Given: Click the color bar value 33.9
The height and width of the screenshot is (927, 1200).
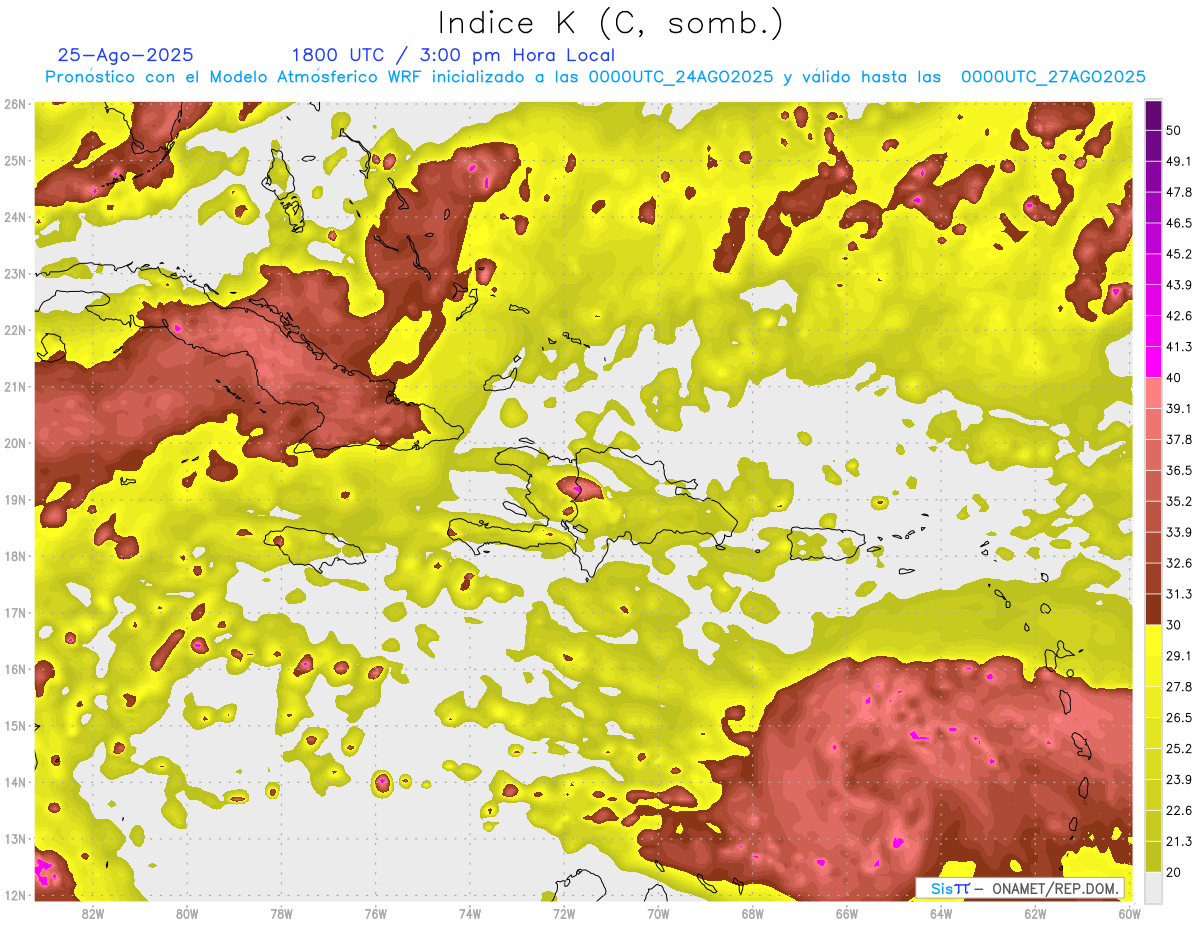Looking at the screenshot, I should click(1179, 532).
